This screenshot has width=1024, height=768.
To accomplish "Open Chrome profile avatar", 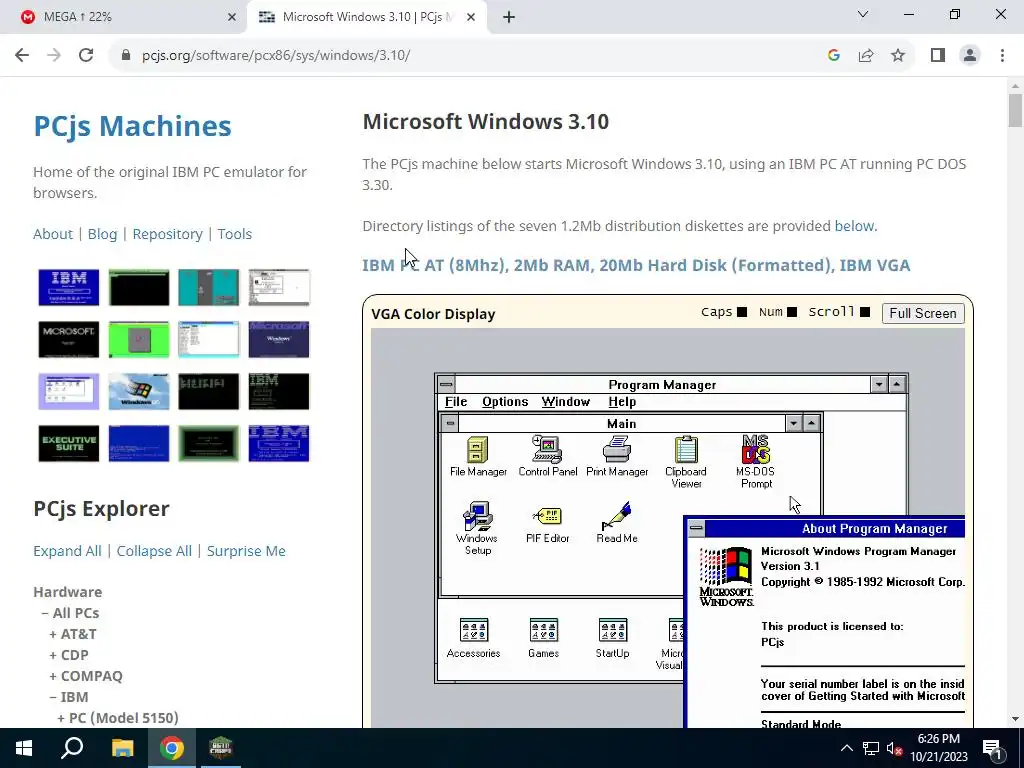I will click(x=970, y=56).
